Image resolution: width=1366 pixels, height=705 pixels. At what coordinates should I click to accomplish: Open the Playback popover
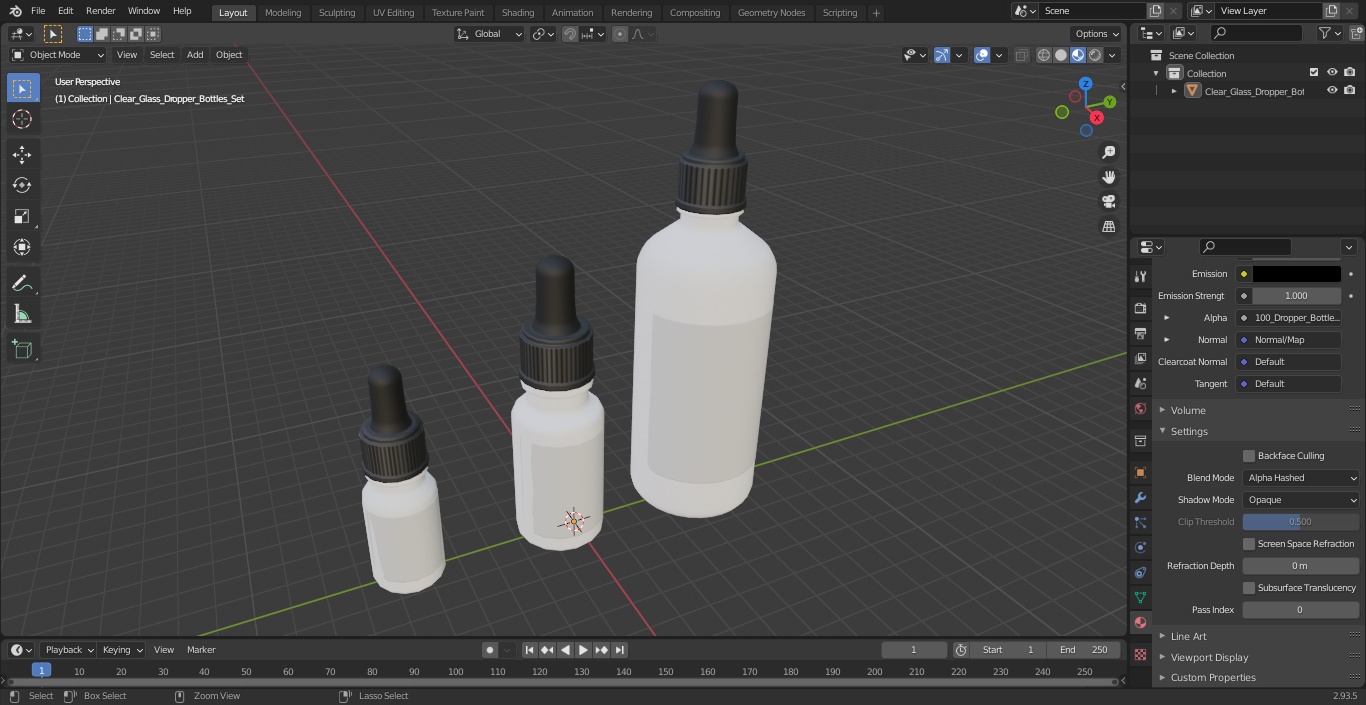tap(68, 650)
